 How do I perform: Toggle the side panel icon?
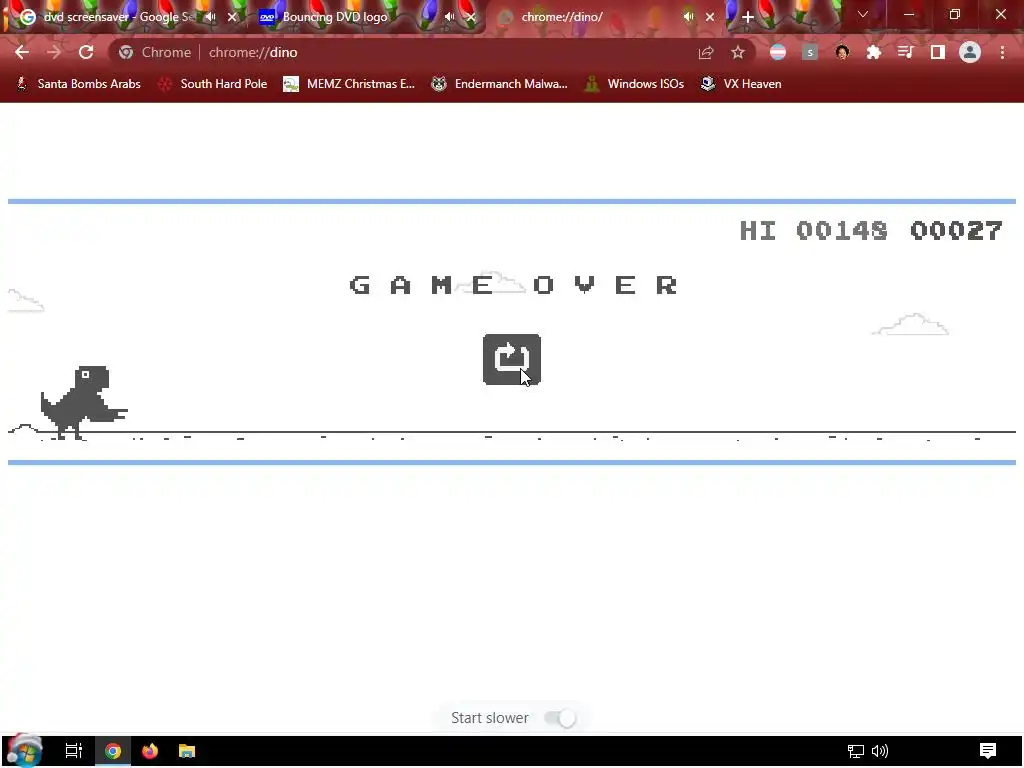pyautogui.click(x=938, y=52)
